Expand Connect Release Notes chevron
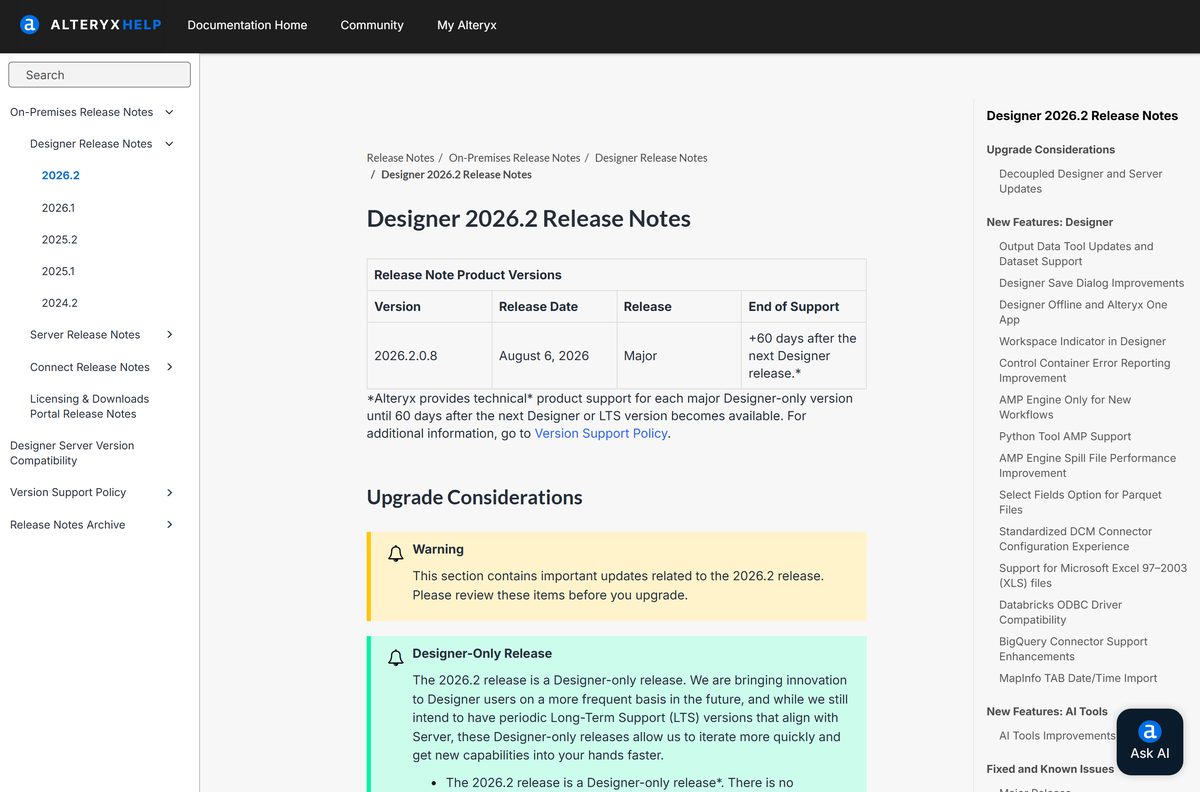 (x=169, y=367)
